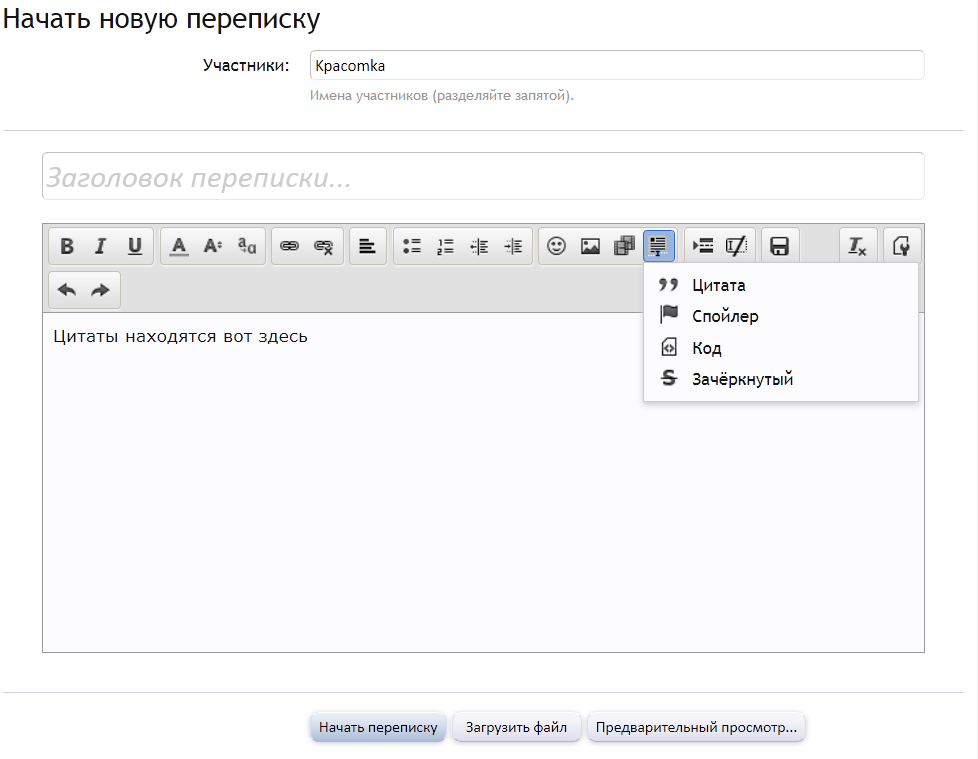
Task: Open the font size dropdown
Action: (x=213, y=246)
